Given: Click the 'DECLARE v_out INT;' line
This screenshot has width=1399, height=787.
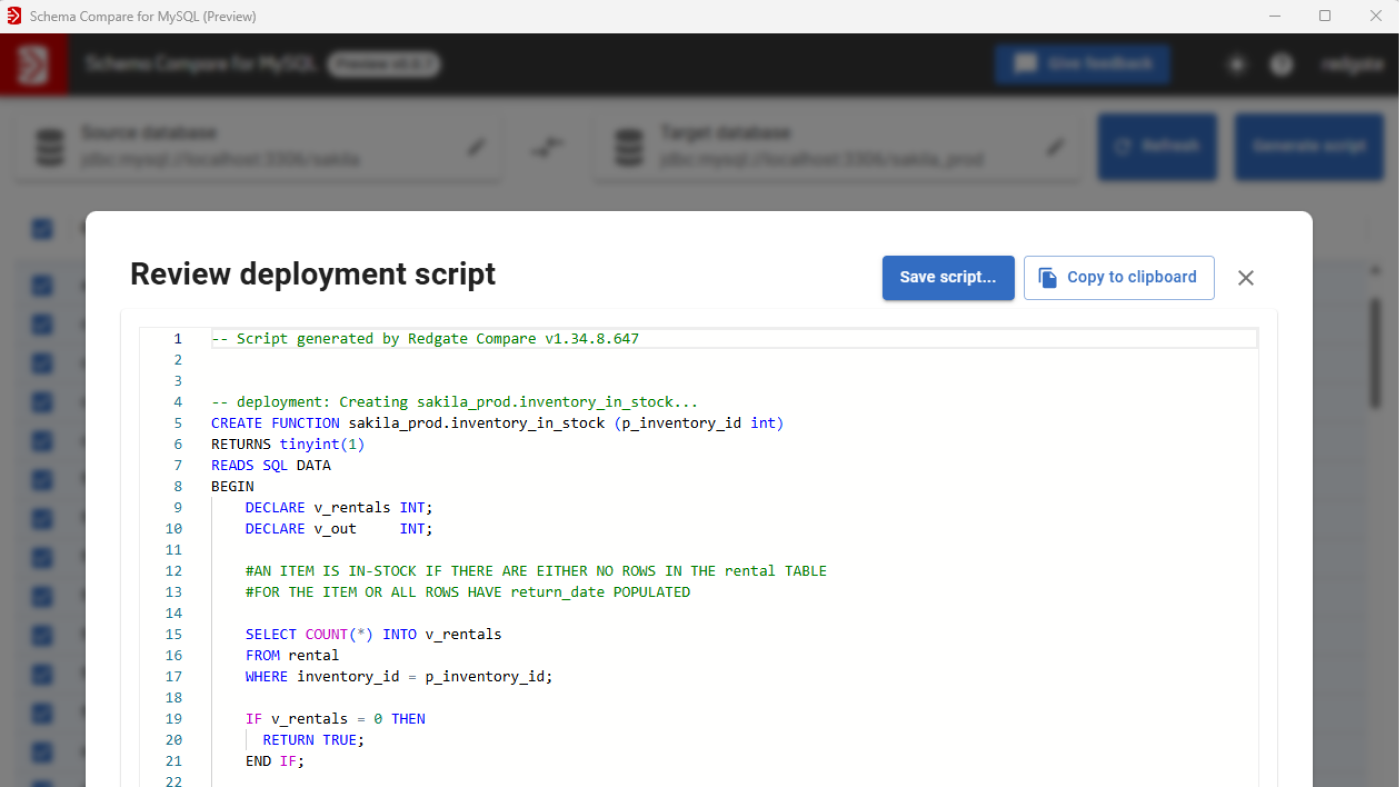Looking at the screenshot, I should [x=339, y=528].
